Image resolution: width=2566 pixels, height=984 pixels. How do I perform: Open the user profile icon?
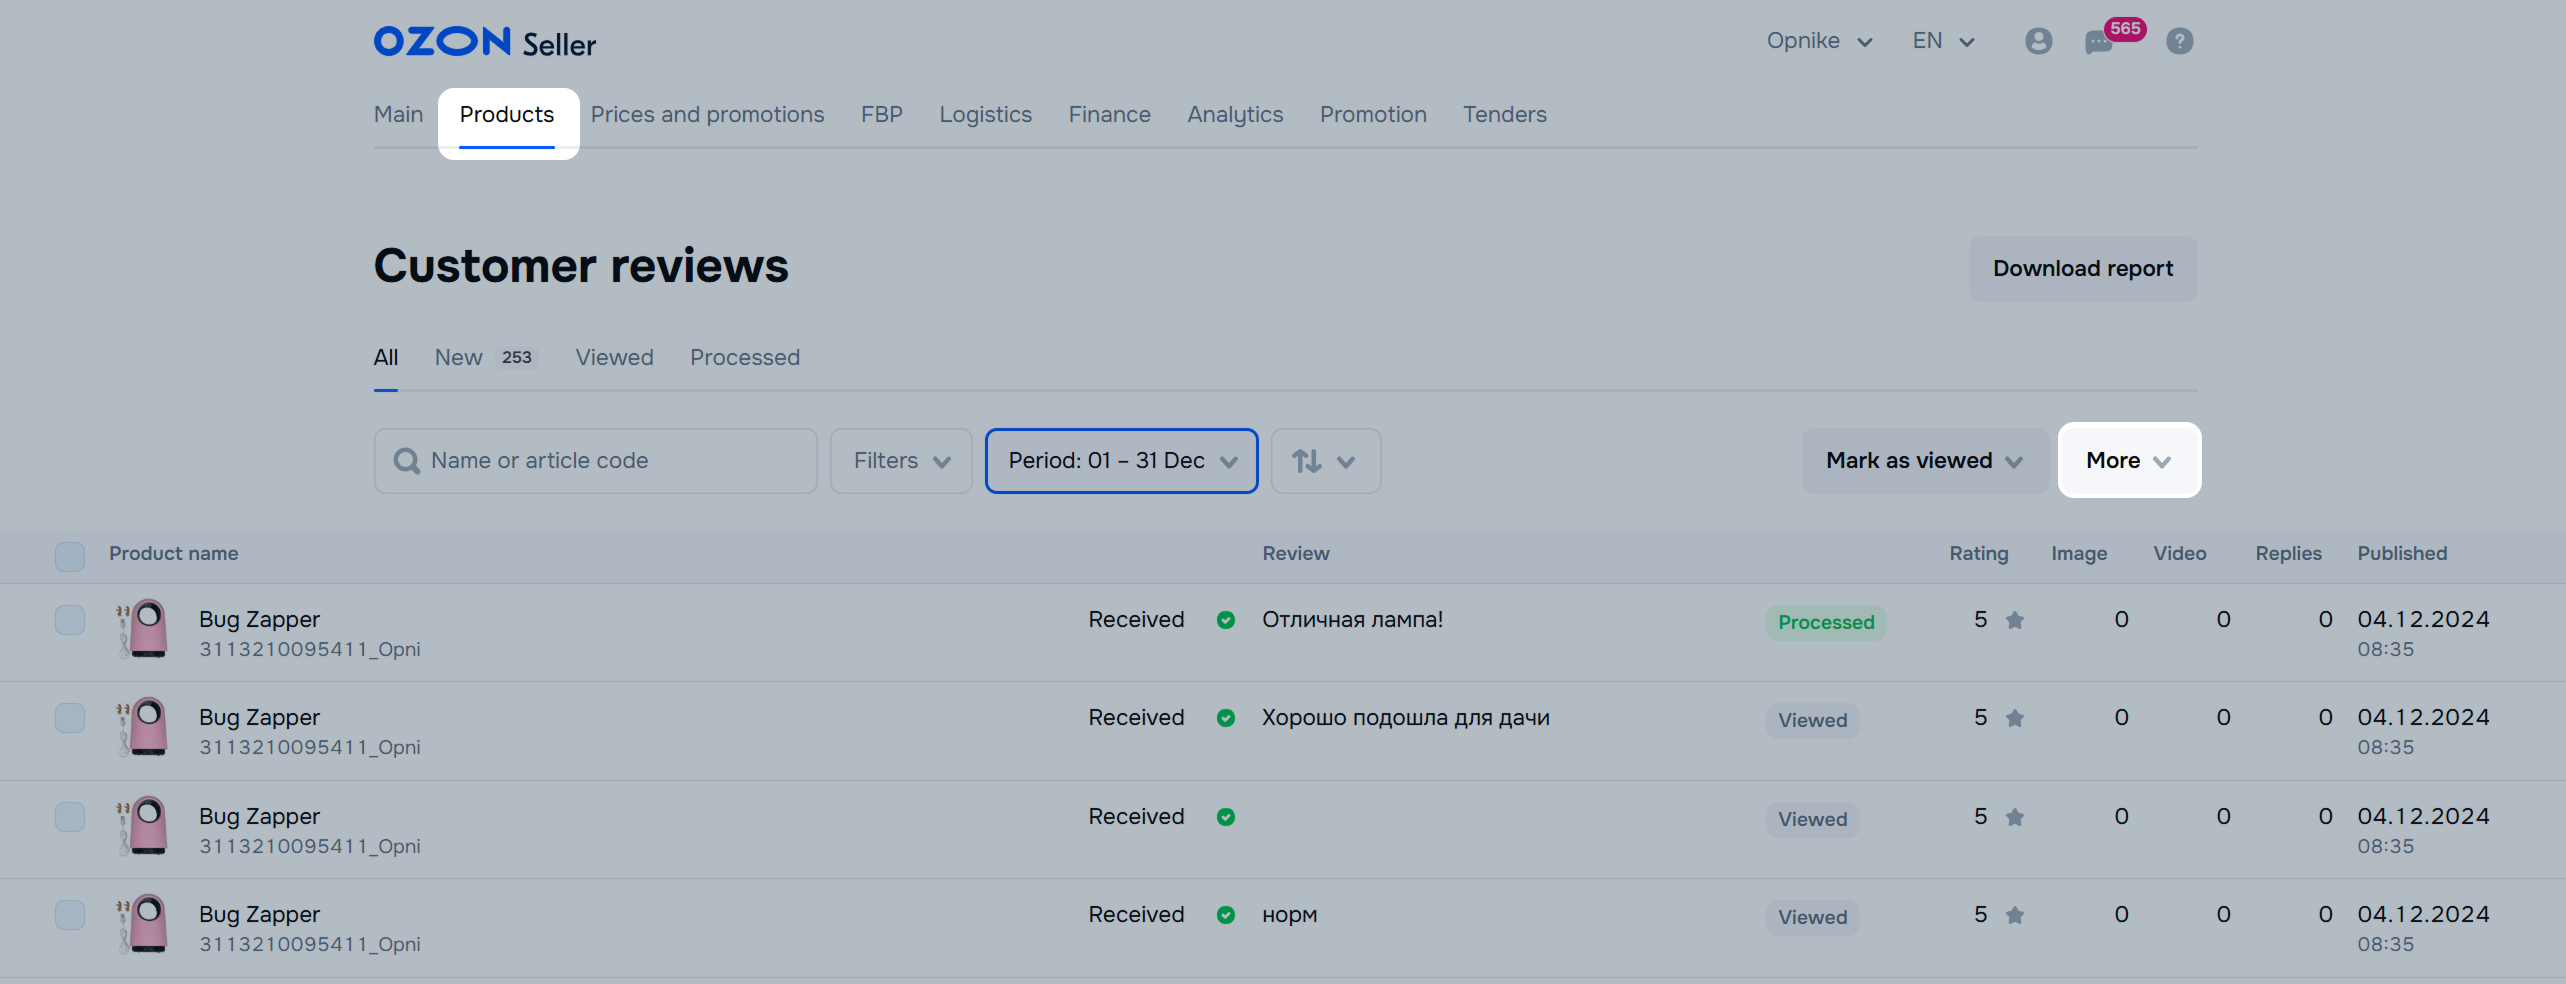(x=2038, y=41)
